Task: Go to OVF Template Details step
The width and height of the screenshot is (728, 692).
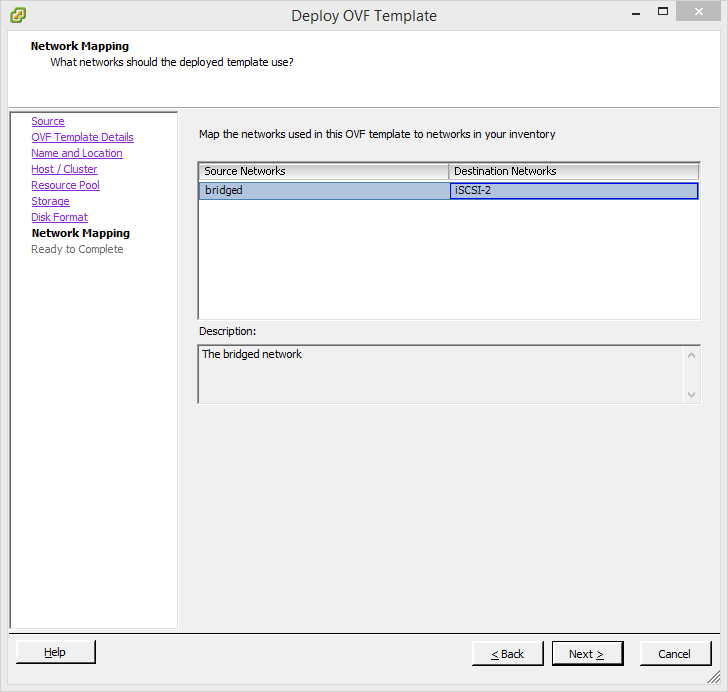Action: [82, 137]
